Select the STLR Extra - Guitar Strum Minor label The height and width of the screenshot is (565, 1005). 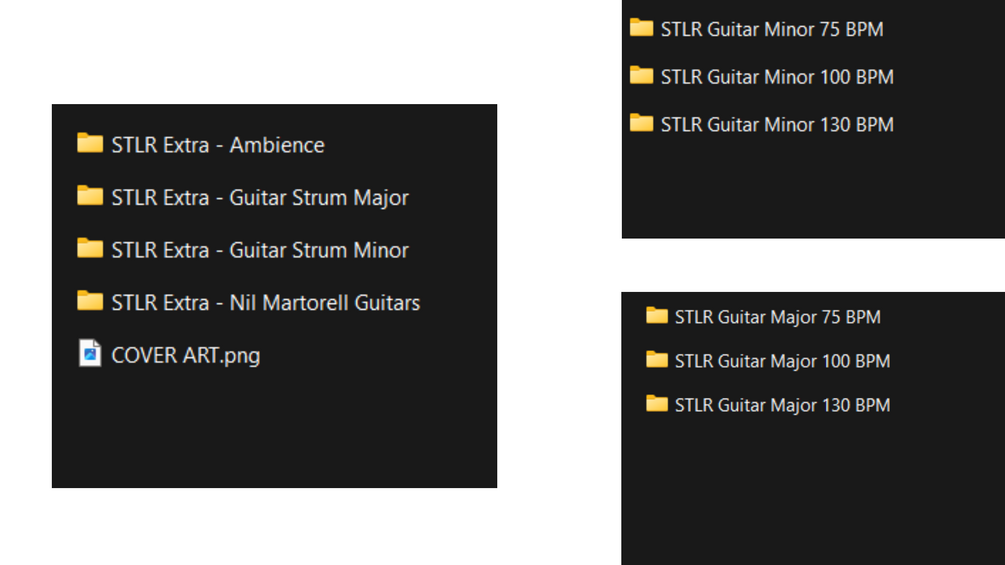260,250
